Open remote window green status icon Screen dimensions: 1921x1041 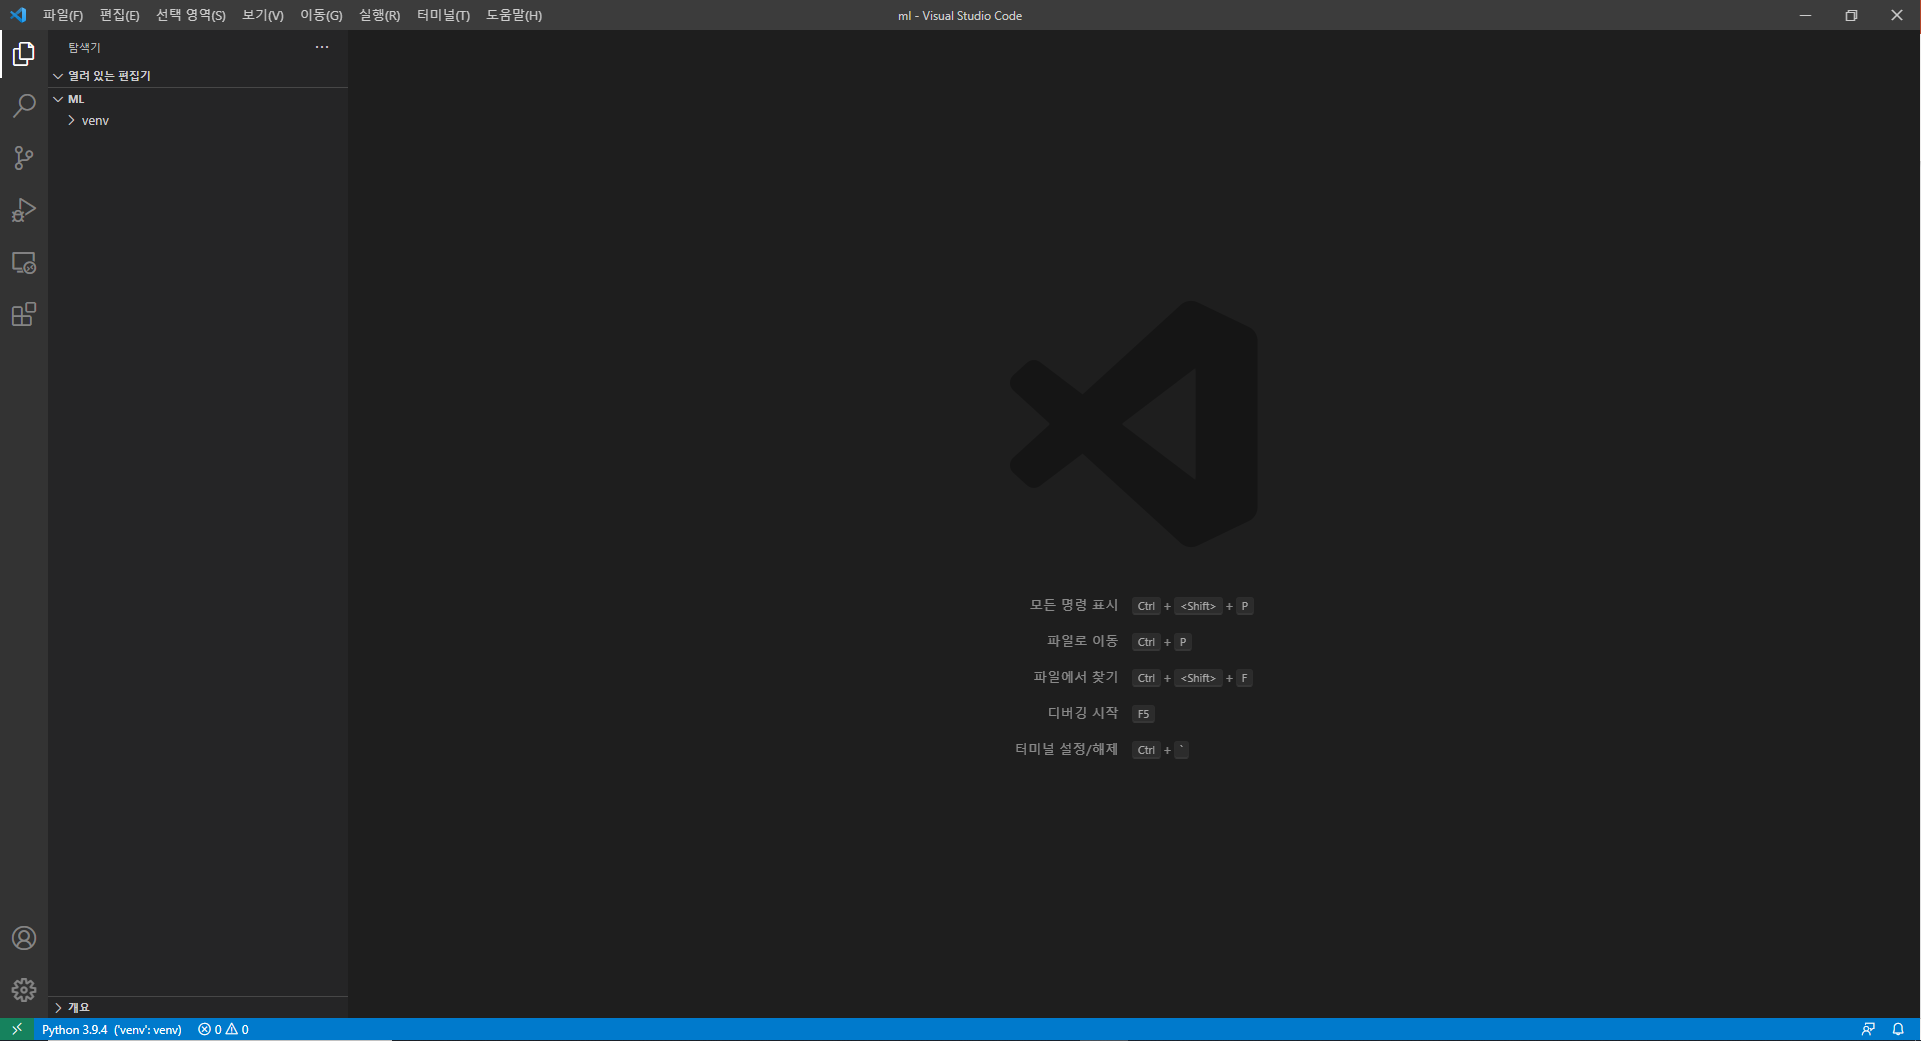click(17, 1029)
